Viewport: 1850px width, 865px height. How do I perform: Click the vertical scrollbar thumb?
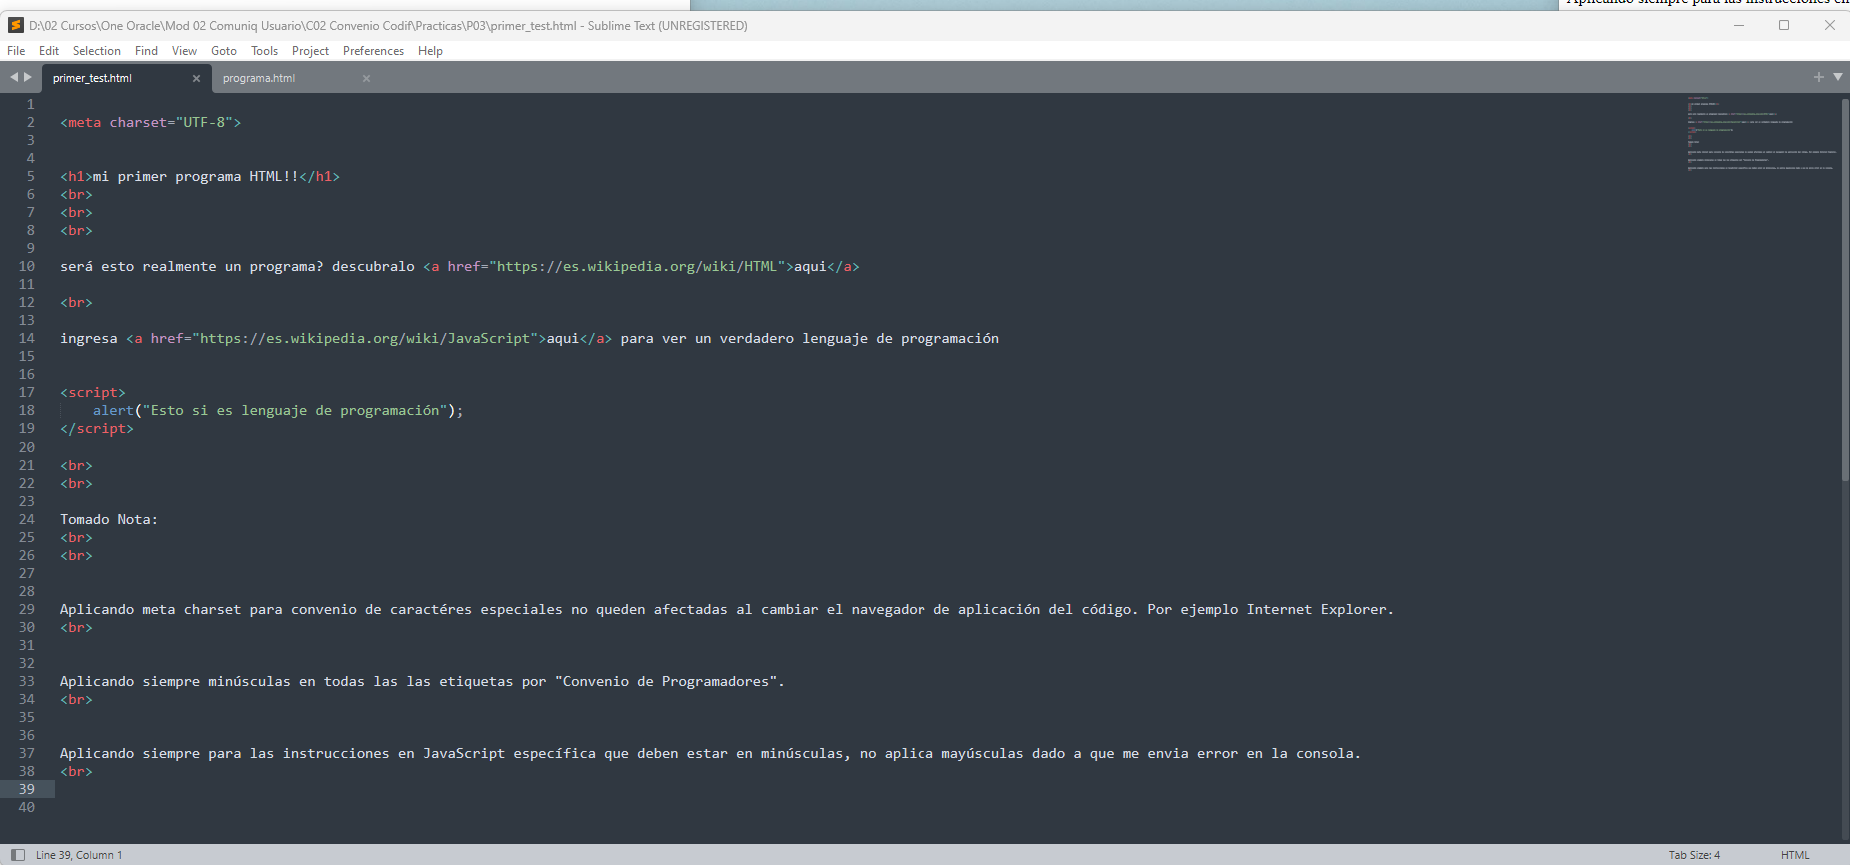coord(1845,290)
